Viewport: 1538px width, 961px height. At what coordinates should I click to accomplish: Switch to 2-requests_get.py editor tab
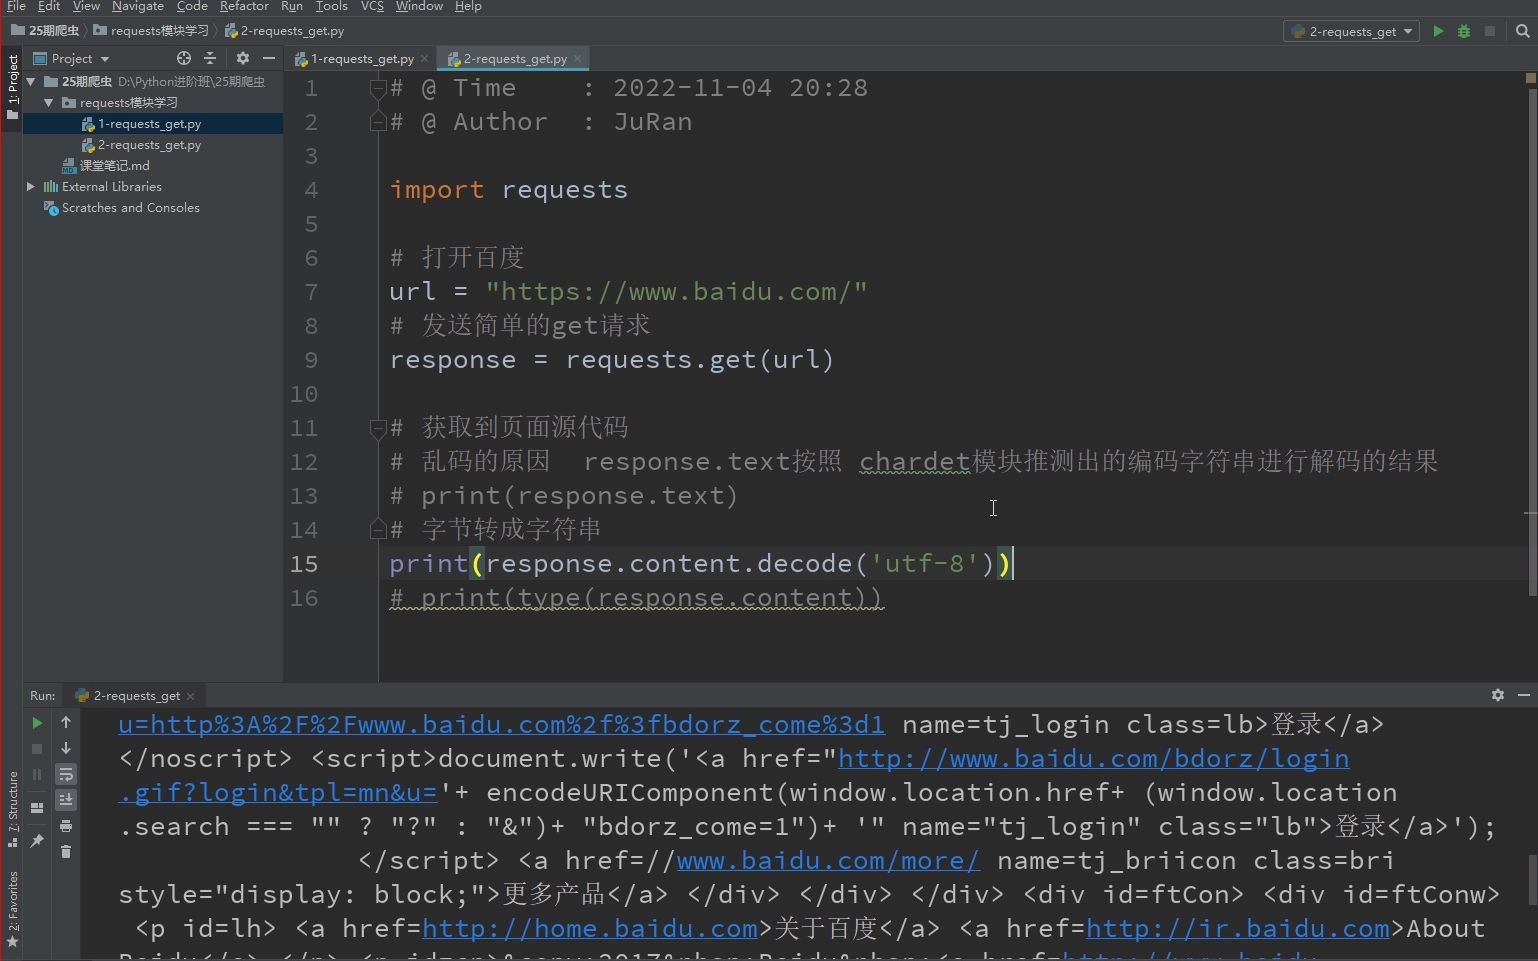click(514, 59)
